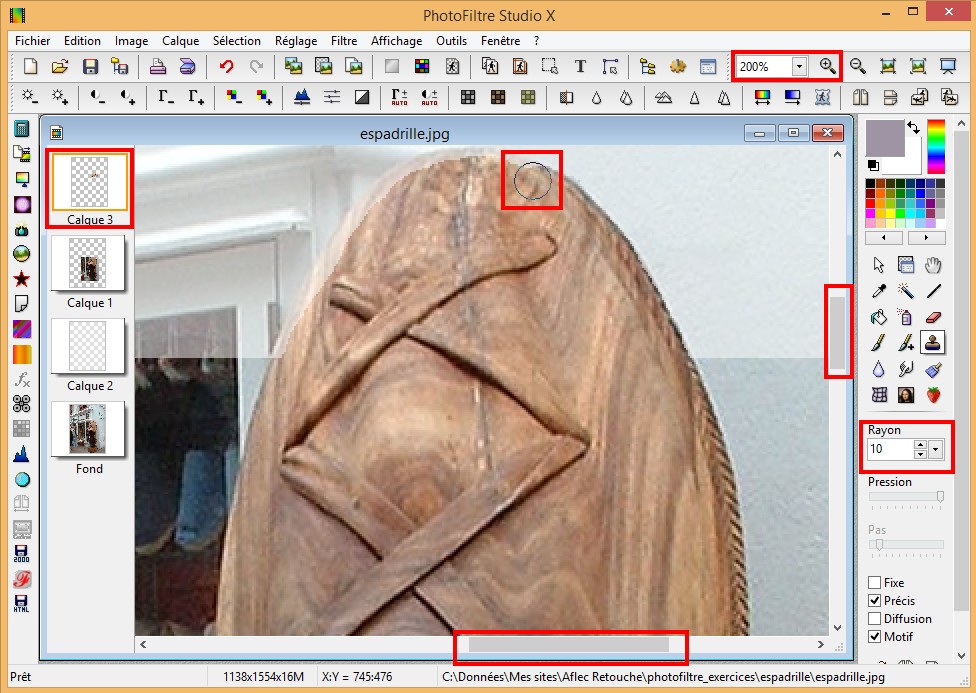Open the Fenêtre menu
This screenshot has width=976, height=693.
click(500, 40)
